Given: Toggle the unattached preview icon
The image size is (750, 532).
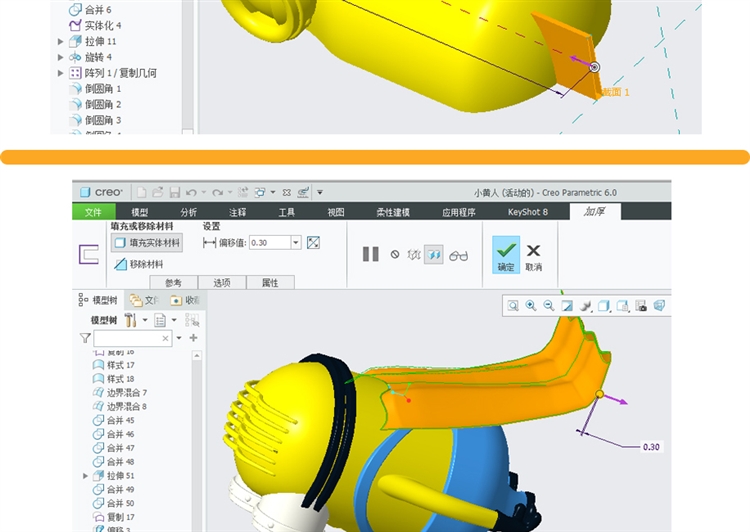Looking at the screenshot, I should [x=414, y=255].
